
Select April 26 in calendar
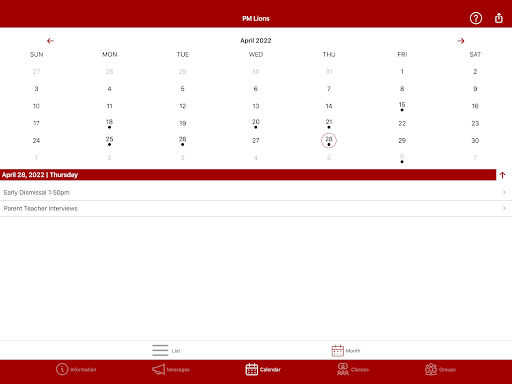182,141
